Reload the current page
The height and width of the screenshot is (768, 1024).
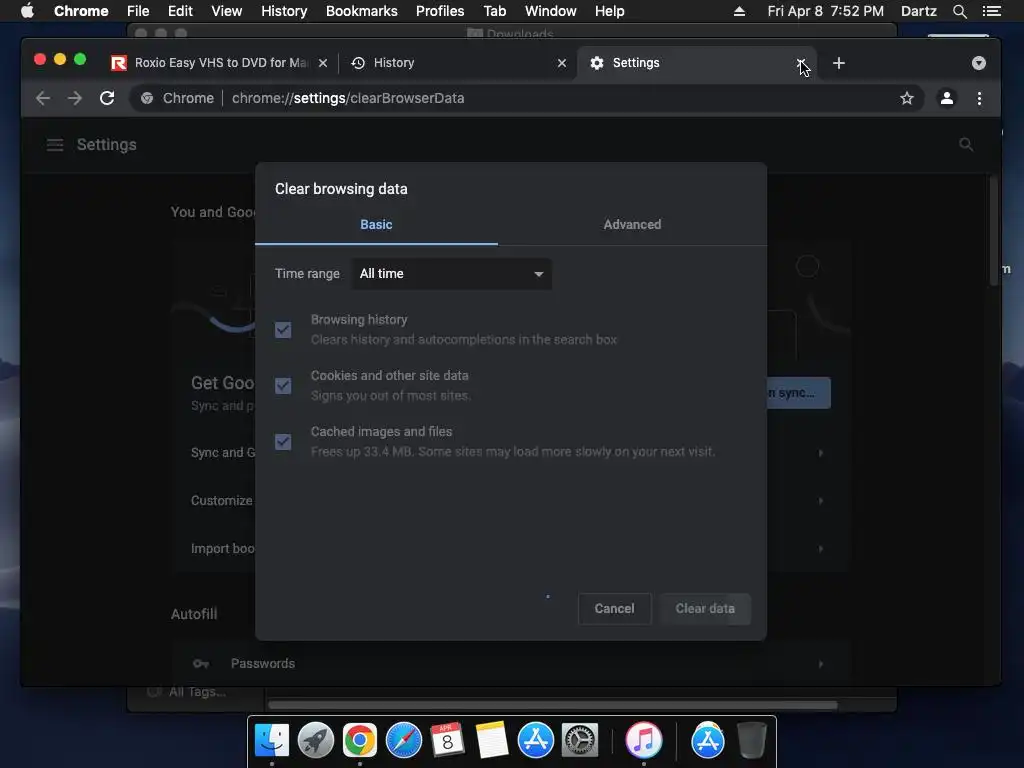[x=107, y=98]
